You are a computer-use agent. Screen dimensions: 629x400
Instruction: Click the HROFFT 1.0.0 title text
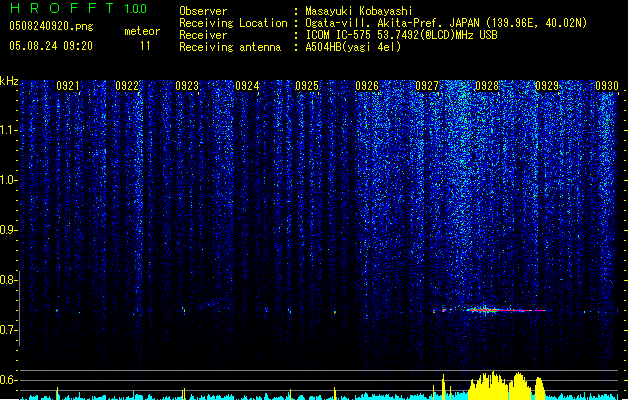click(79, 8)
